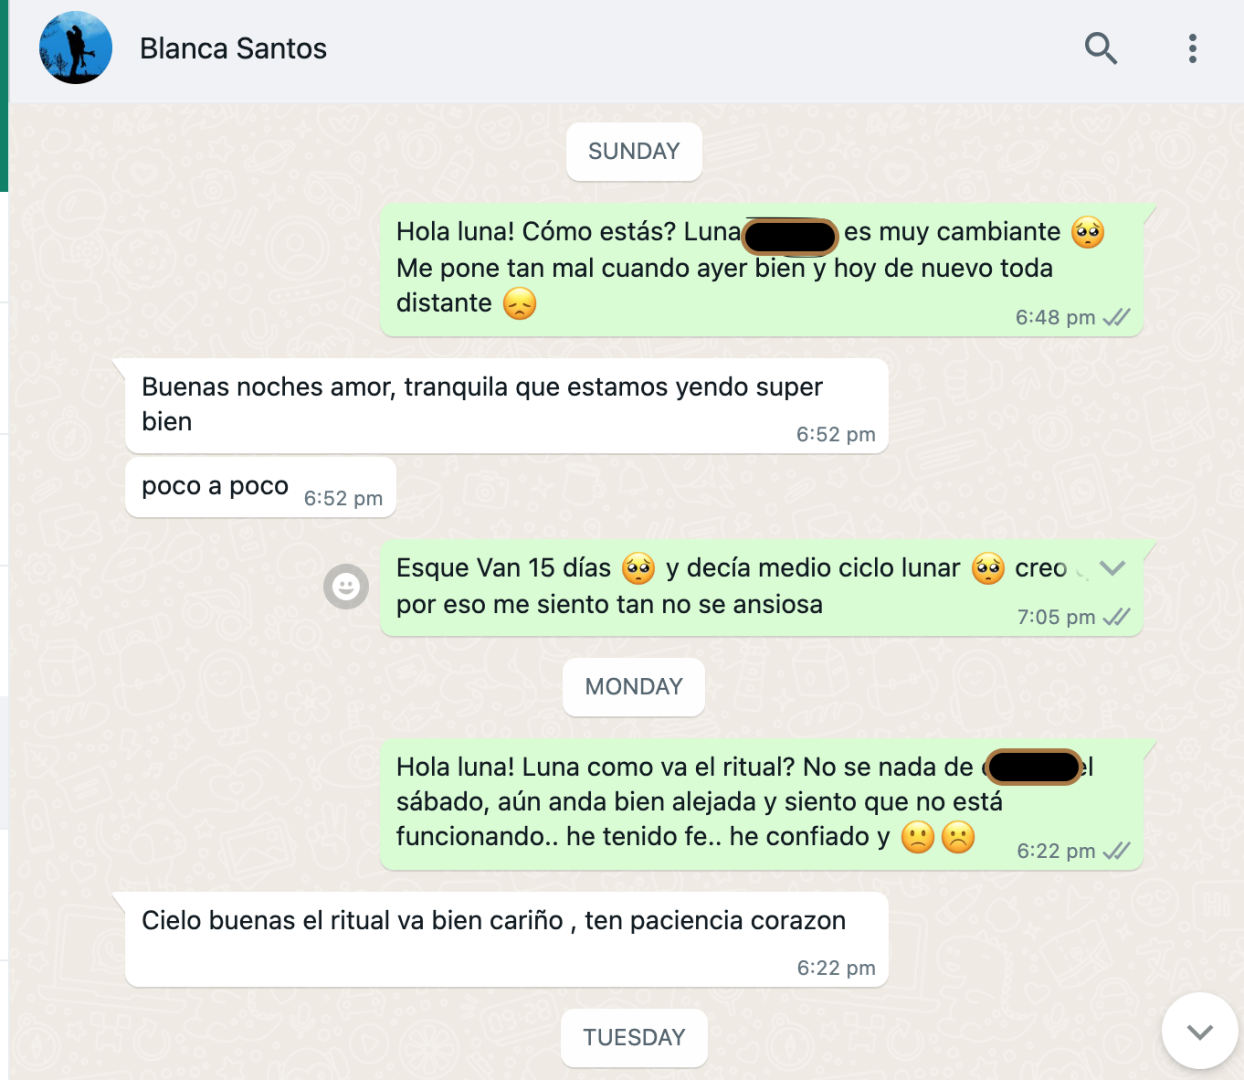Click the MONDAY date separator
The image size is (1244, 1080).
pyautogui.click(x=634, y=687)
